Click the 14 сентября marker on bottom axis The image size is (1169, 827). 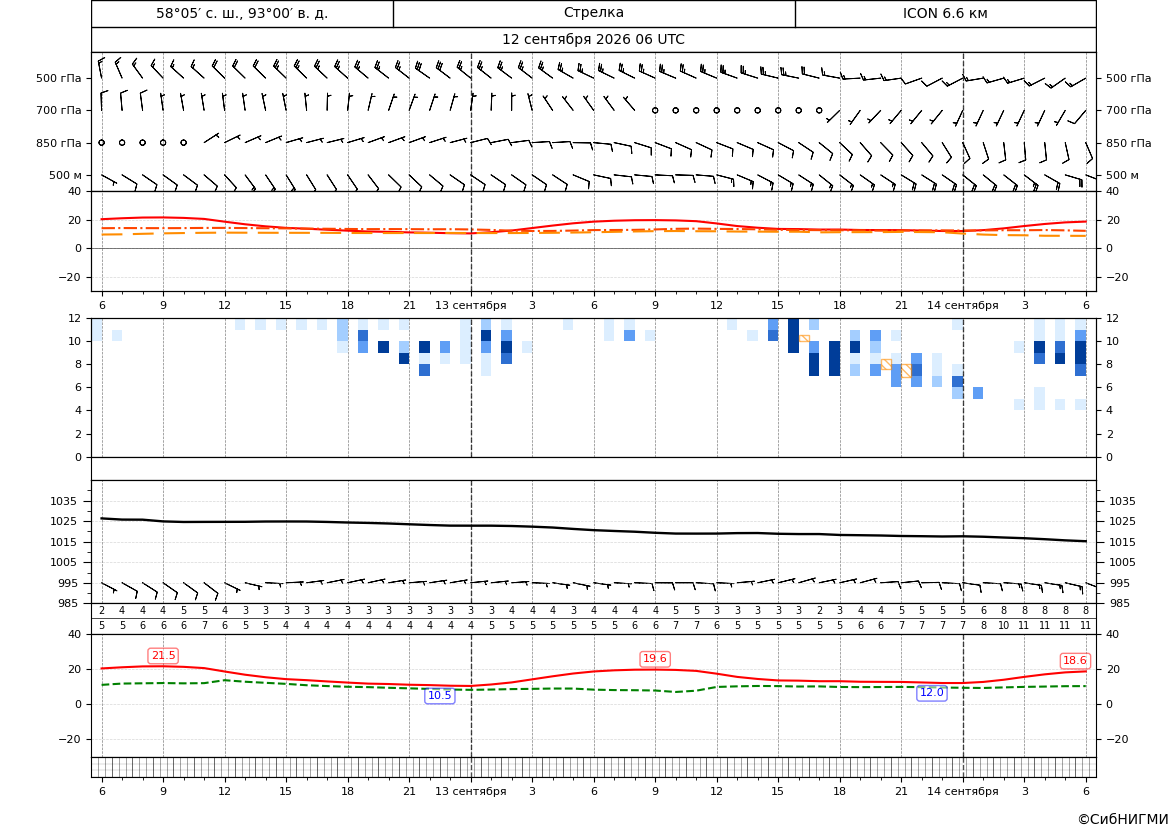[962, 791]
